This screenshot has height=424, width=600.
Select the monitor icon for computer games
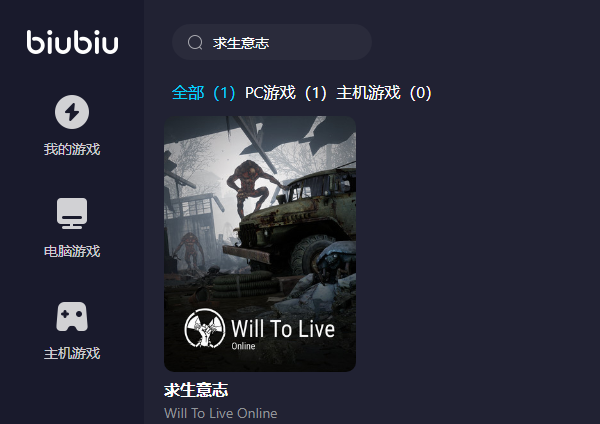coord(72,213)
